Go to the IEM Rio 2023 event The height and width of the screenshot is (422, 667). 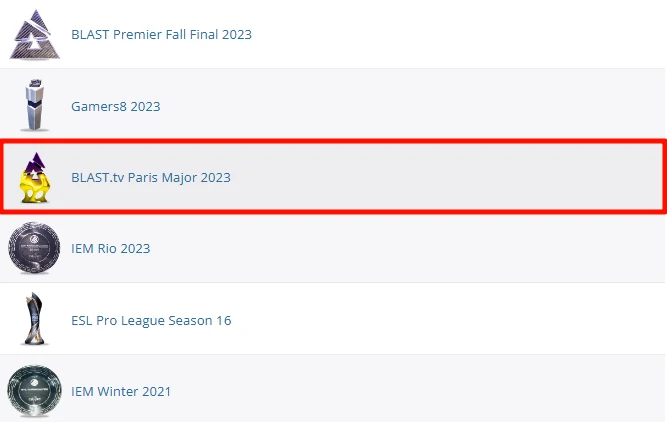coord(111,248)
